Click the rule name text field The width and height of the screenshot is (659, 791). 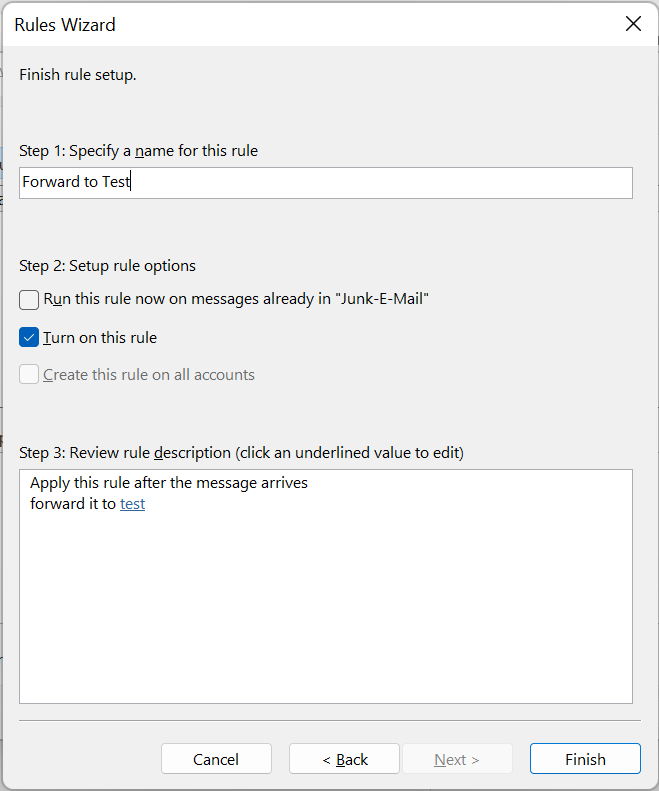325,183
